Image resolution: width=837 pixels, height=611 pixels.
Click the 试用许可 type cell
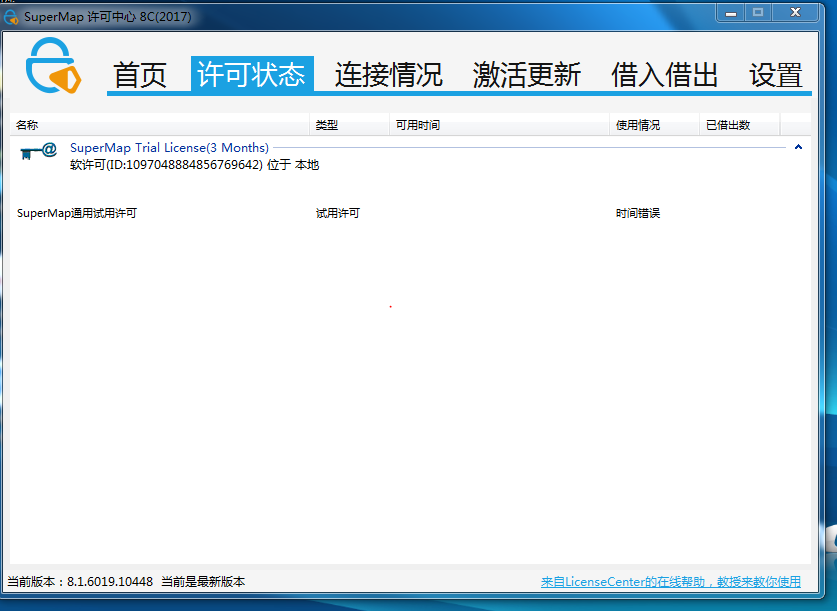[338, 213]
